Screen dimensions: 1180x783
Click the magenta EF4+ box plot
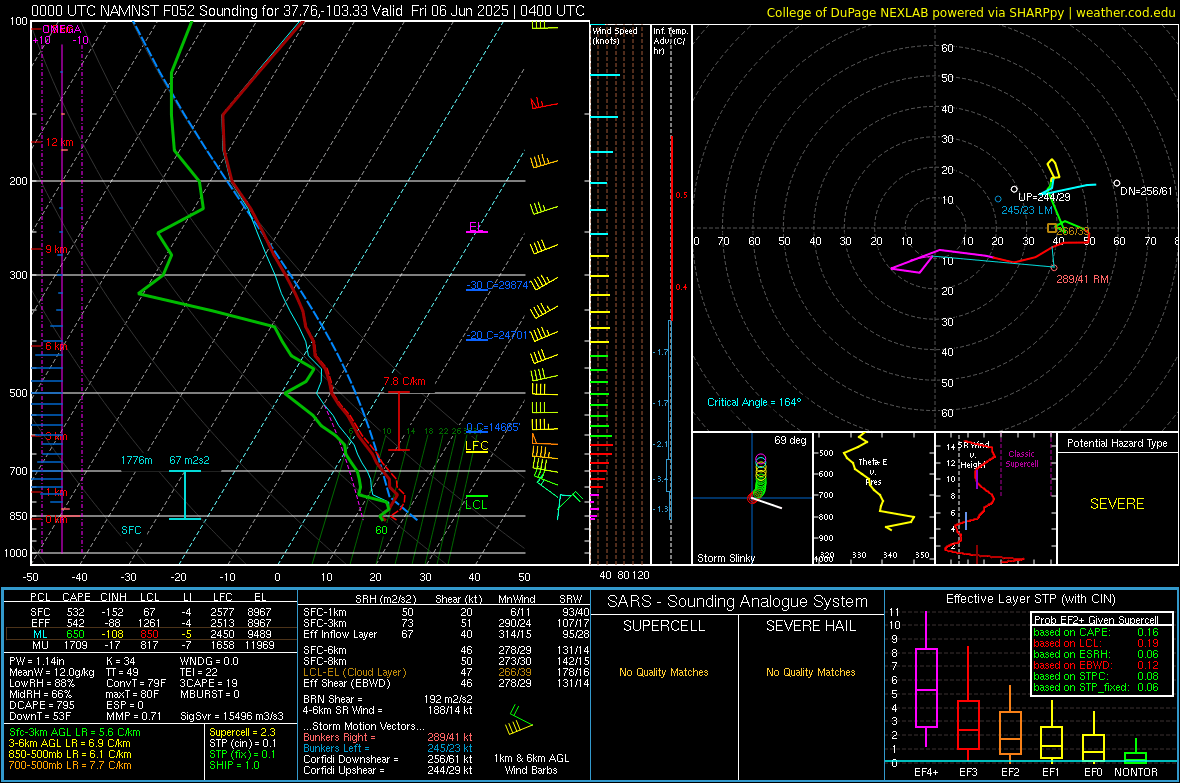(926, 678)
